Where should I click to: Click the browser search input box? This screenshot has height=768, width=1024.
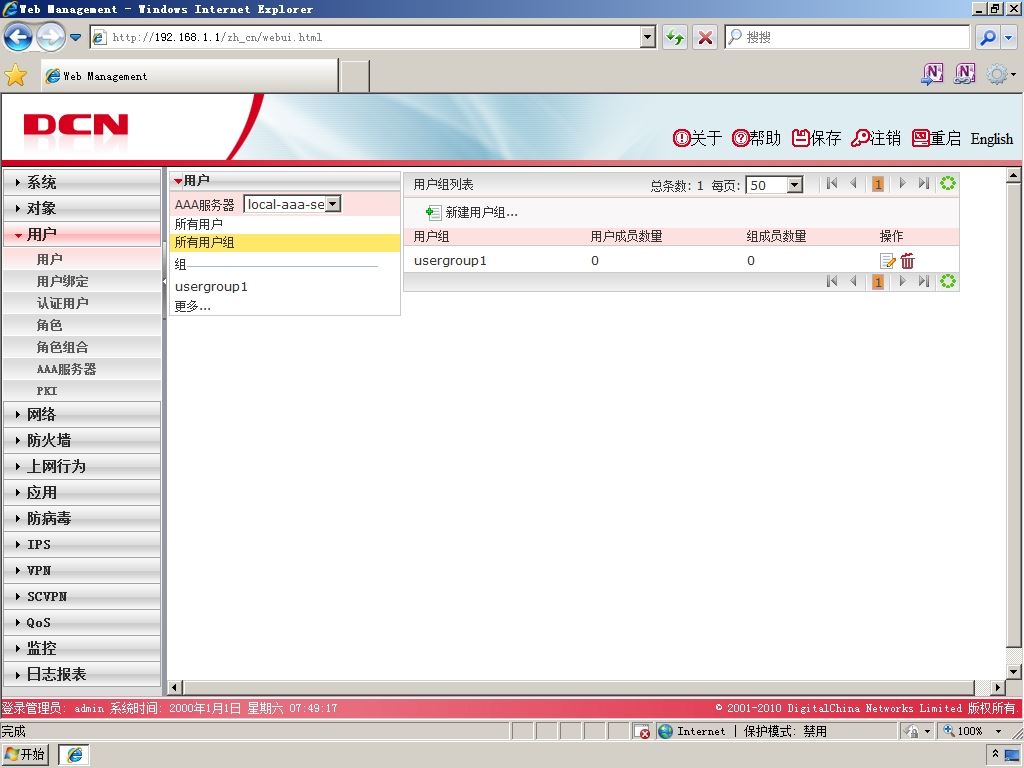click(x=847, y=37)
